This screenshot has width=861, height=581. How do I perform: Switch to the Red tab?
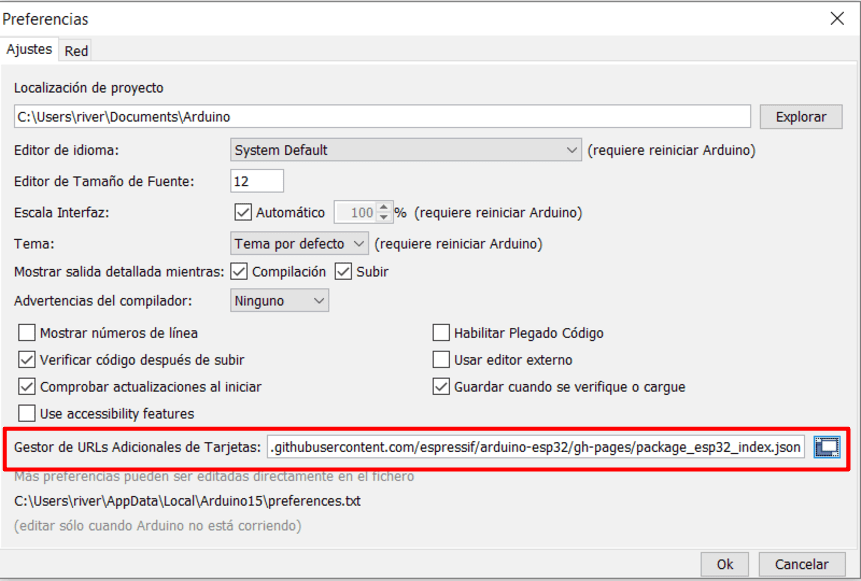pyautogui.click(x=76, y=51)
